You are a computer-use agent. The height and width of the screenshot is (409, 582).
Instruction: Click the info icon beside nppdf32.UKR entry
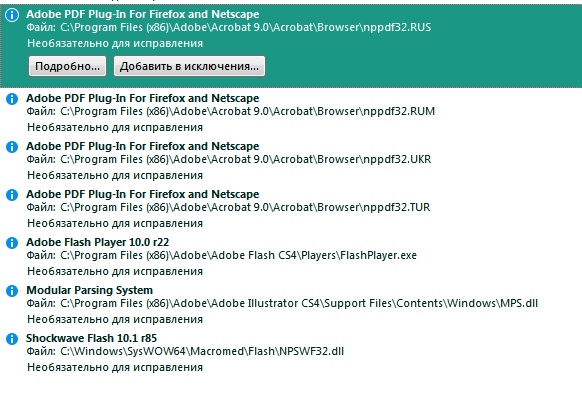[x=12, y=147]
